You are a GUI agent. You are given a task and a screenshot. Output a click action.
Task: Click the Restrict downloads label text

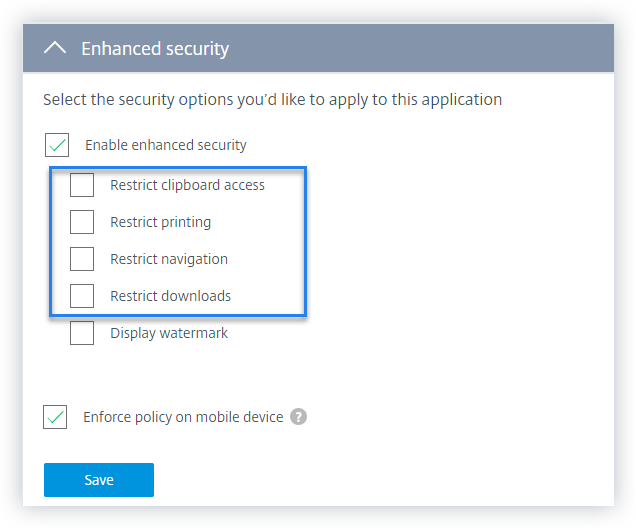pyautogui.click(x=170, y=296)
